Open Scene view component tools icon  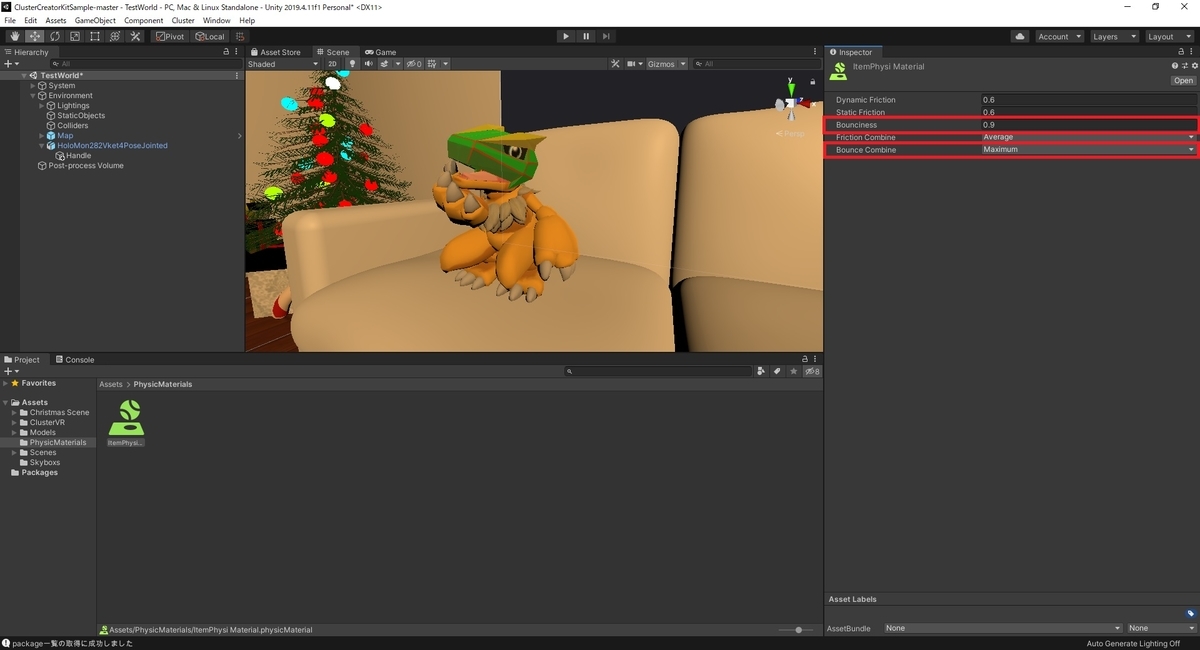(616, 64)
